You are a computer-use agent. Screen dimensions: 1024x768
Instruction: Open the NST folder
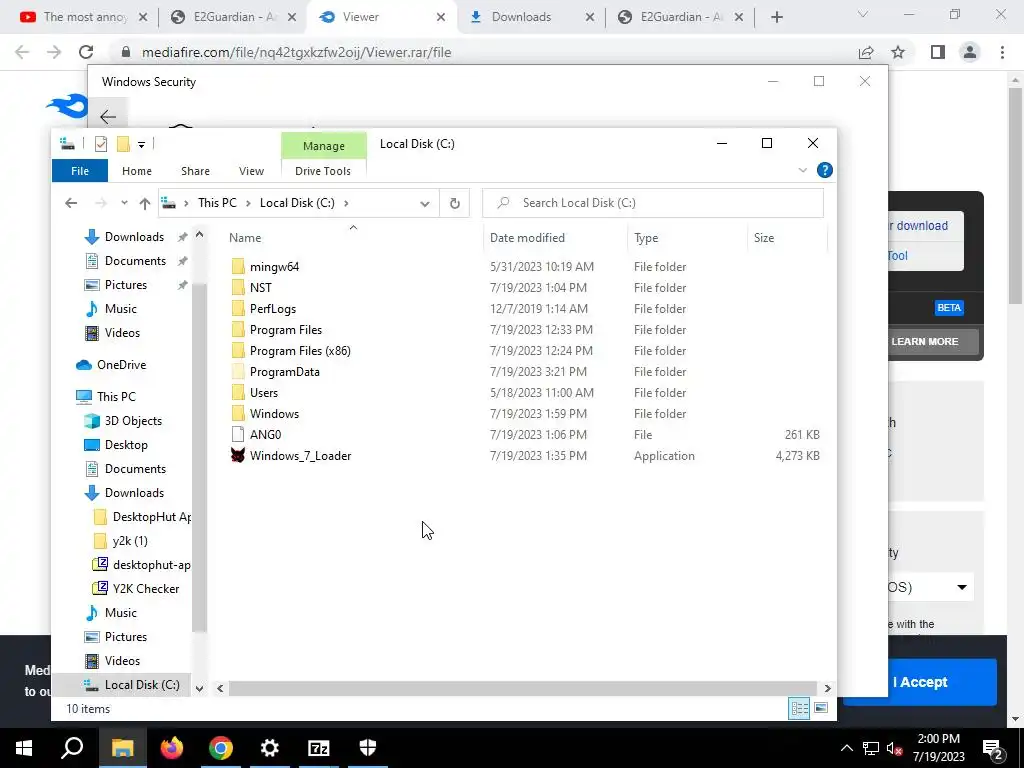coord(260,287)
